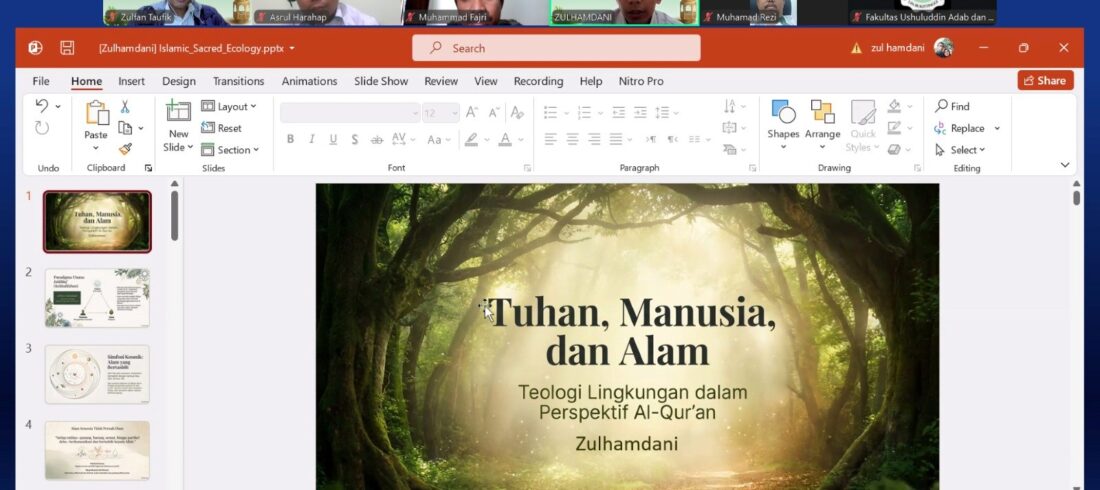This screenshot has width=1100, height=490.
Task: Toggle Bold formatting
Action: (290, 140)
